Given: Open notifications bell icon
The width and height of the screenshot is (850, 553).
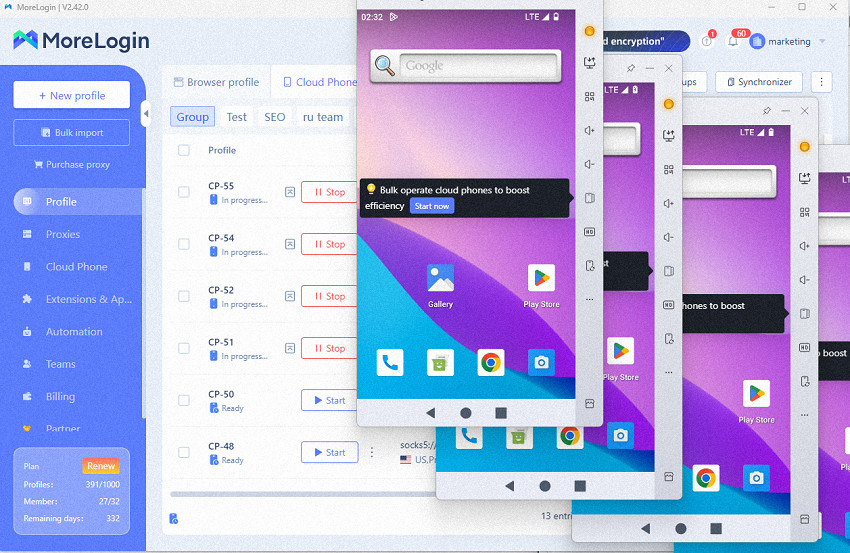Looking at the screenshot, I should point(733,41).
